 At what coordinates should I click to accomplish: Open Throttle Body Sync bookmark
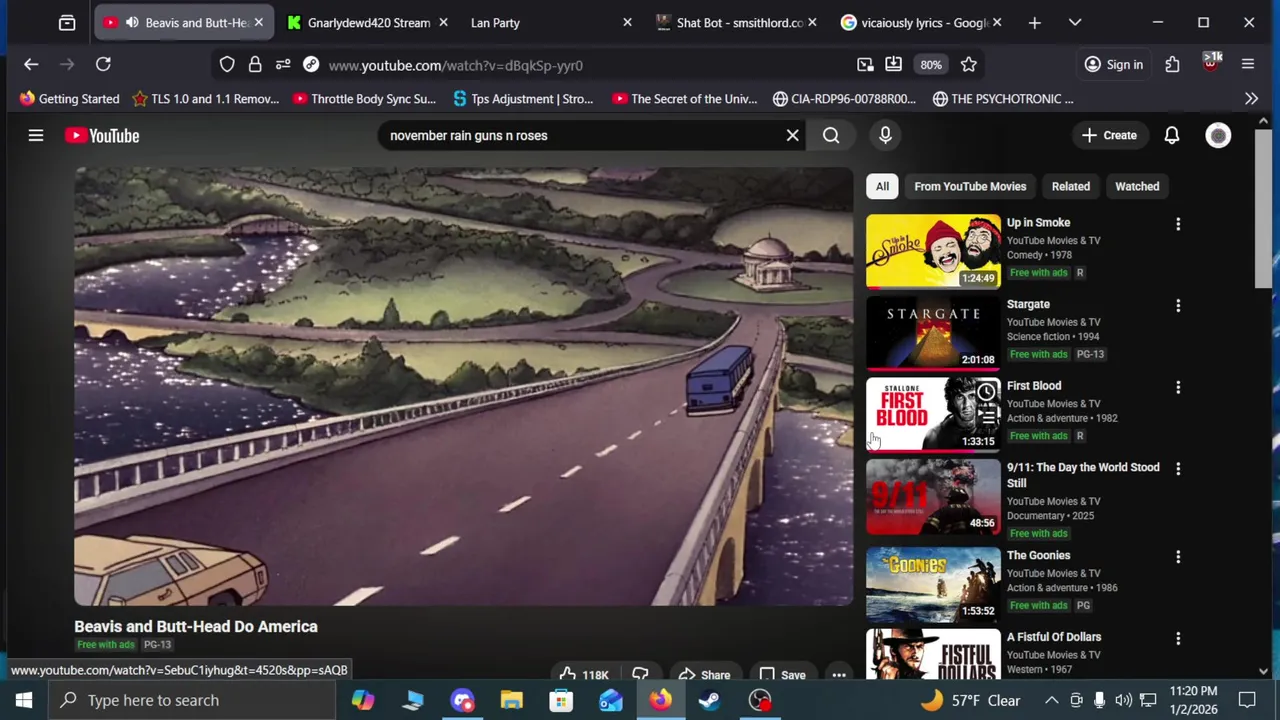click(x=364, y=98)
